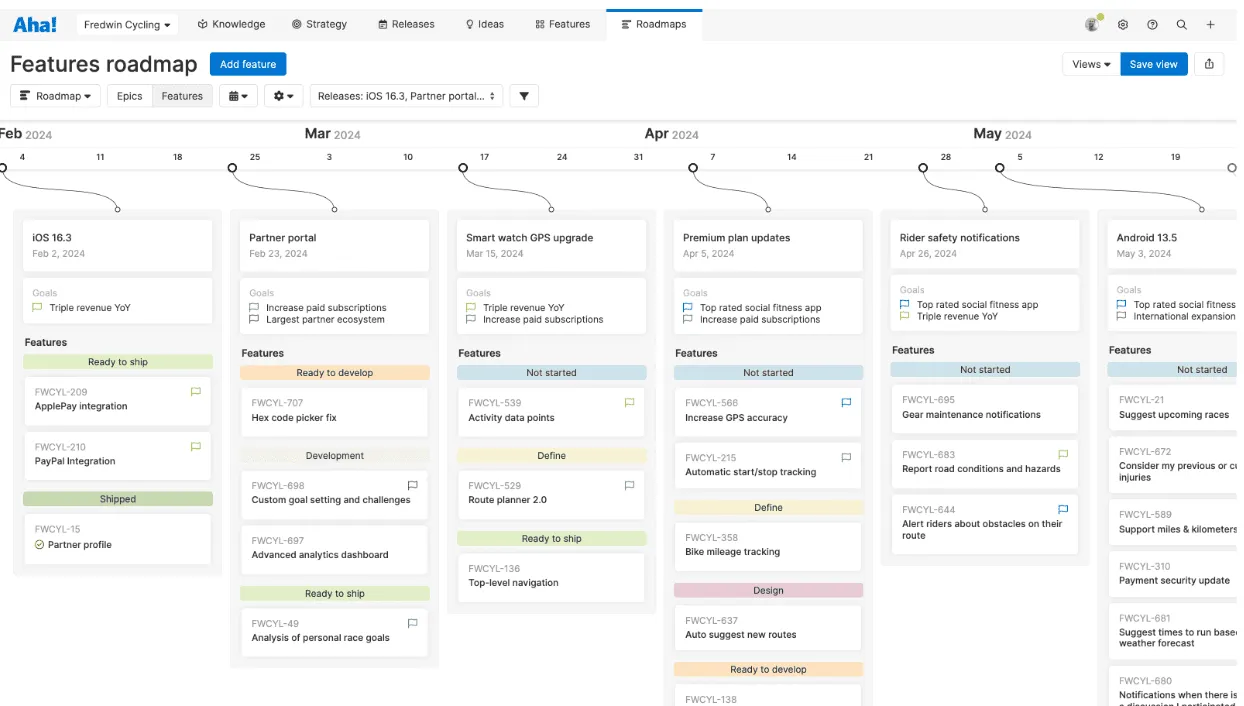
Task: Click flag icon on FWCYL-209 ApplePay card
Action: [x=196, y=392]
